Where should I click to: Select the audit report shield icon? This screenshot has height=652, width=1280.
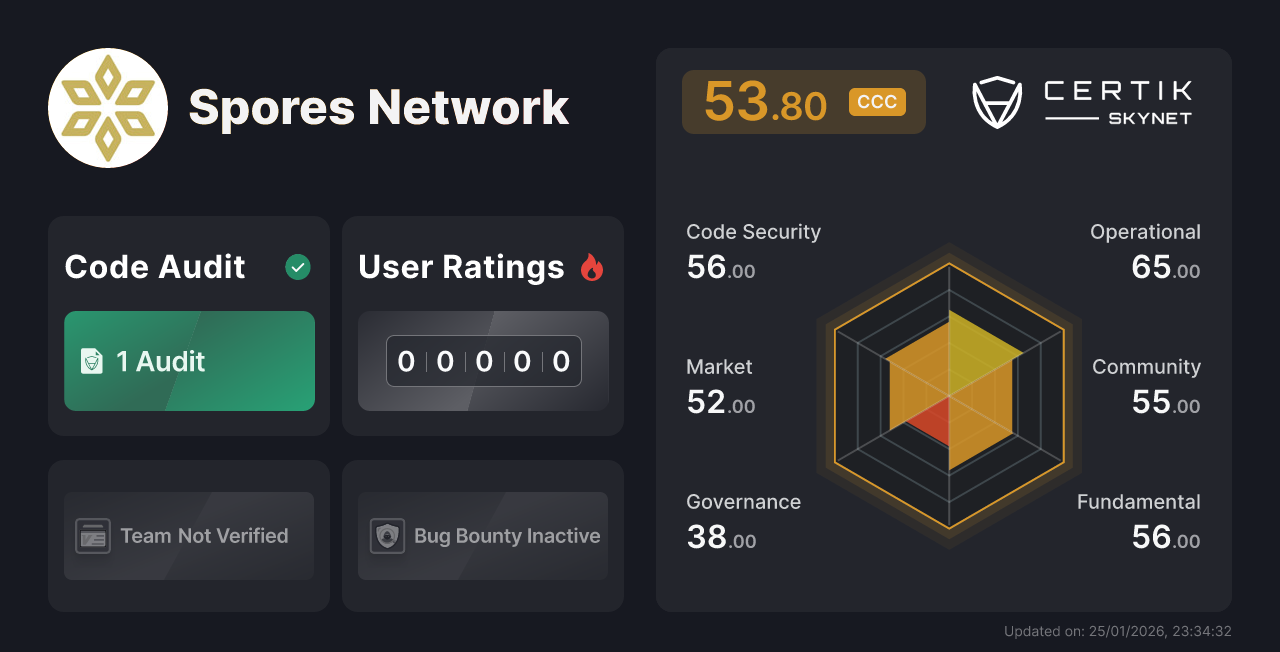[x=92, y=361]
